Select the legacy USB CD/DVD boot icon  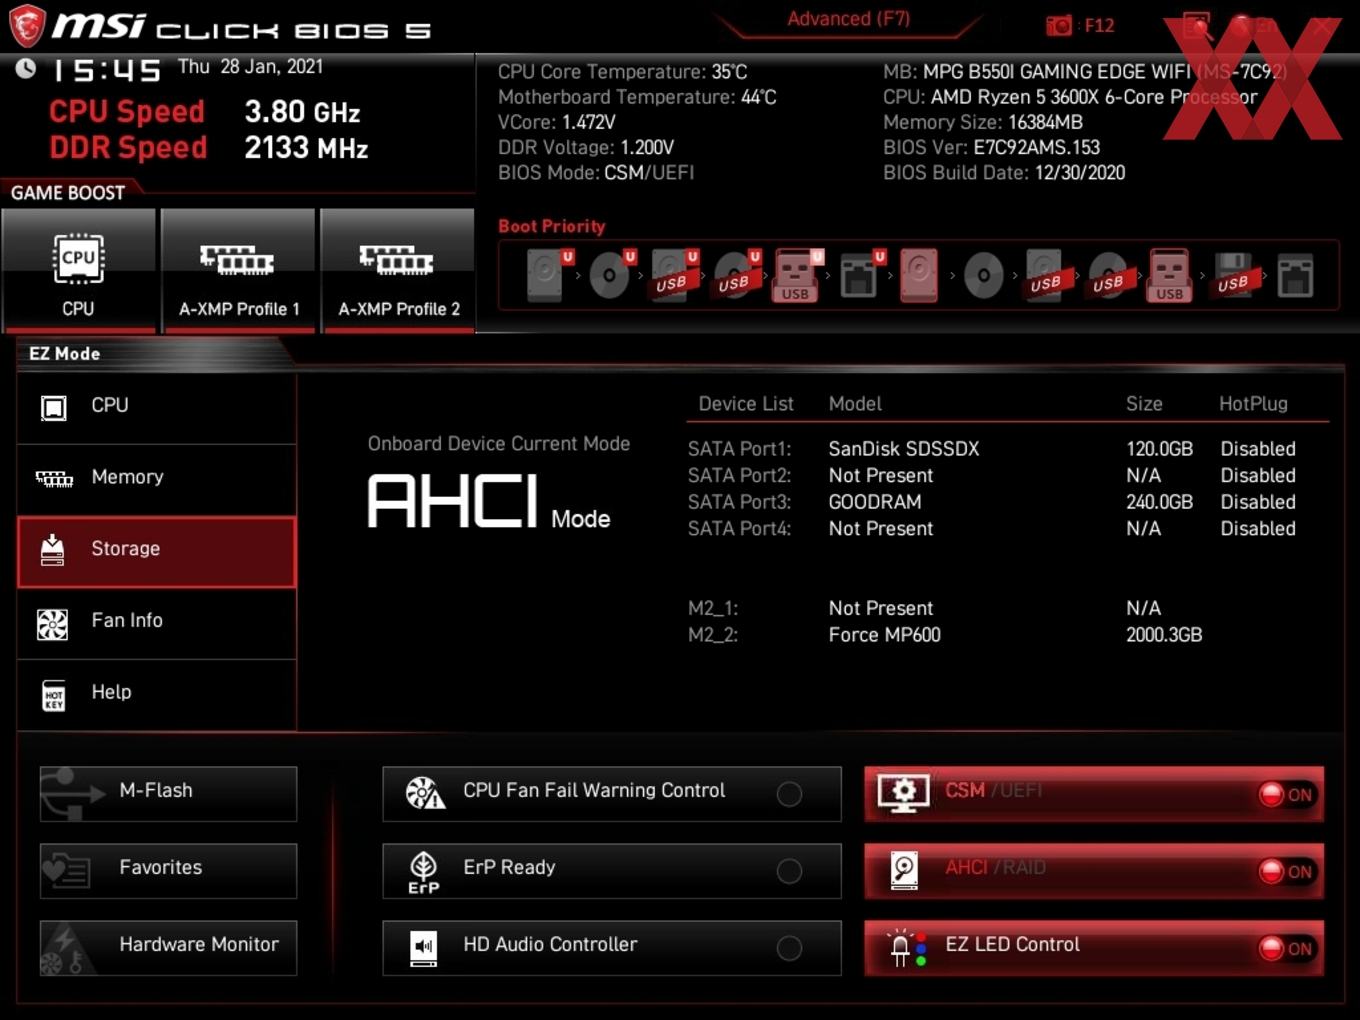coord(1108,275)
